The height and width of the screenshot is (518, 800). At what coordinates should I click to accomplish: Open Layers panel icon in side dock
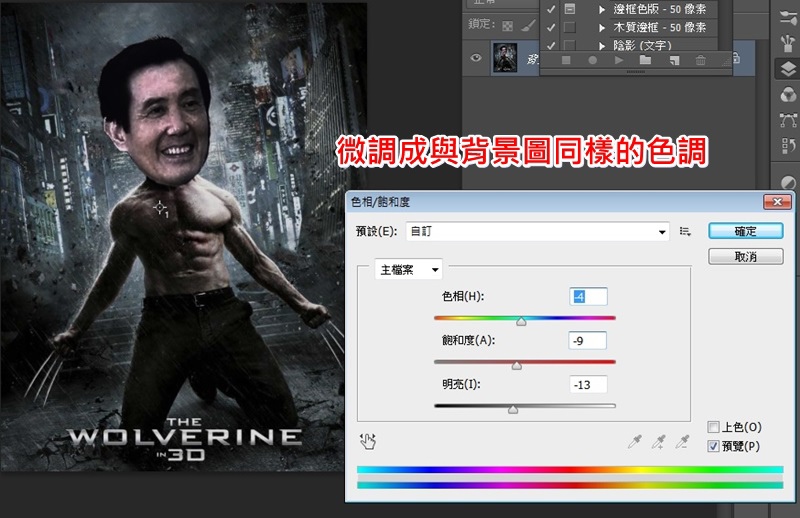pos(788,68)
